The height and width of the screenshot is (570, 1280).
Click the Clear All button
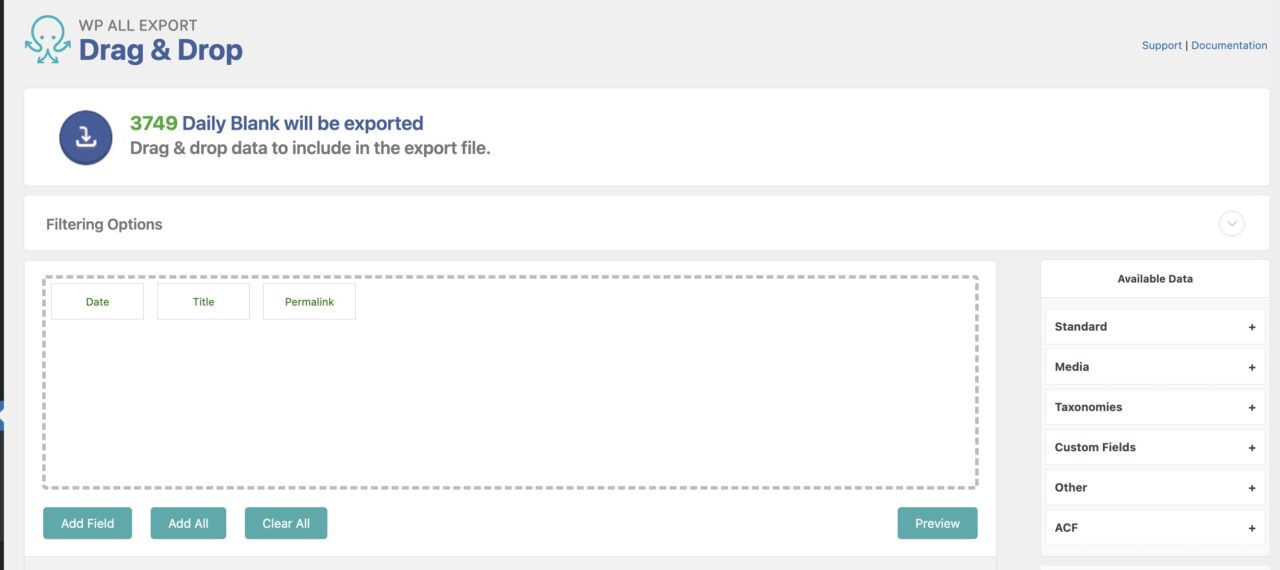coord(286,523)
